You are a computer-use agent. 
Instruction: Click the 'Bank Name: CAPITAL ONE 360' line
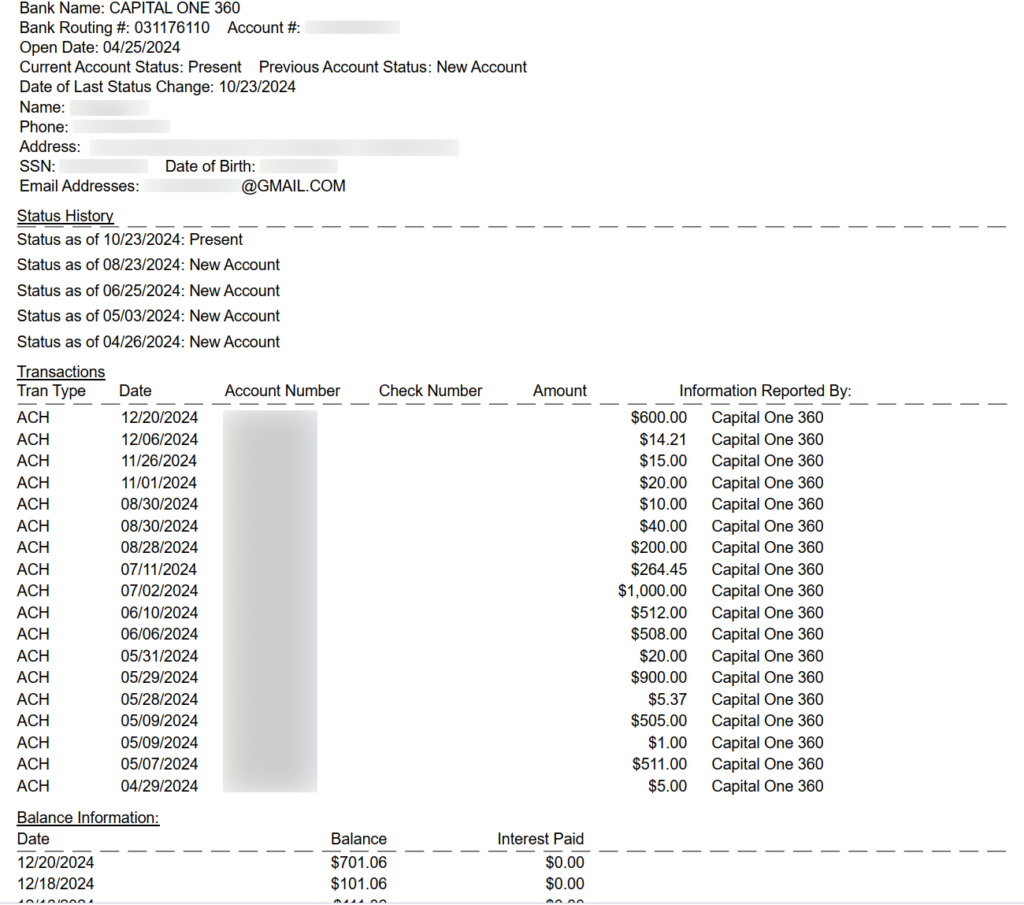coord(130,8)
